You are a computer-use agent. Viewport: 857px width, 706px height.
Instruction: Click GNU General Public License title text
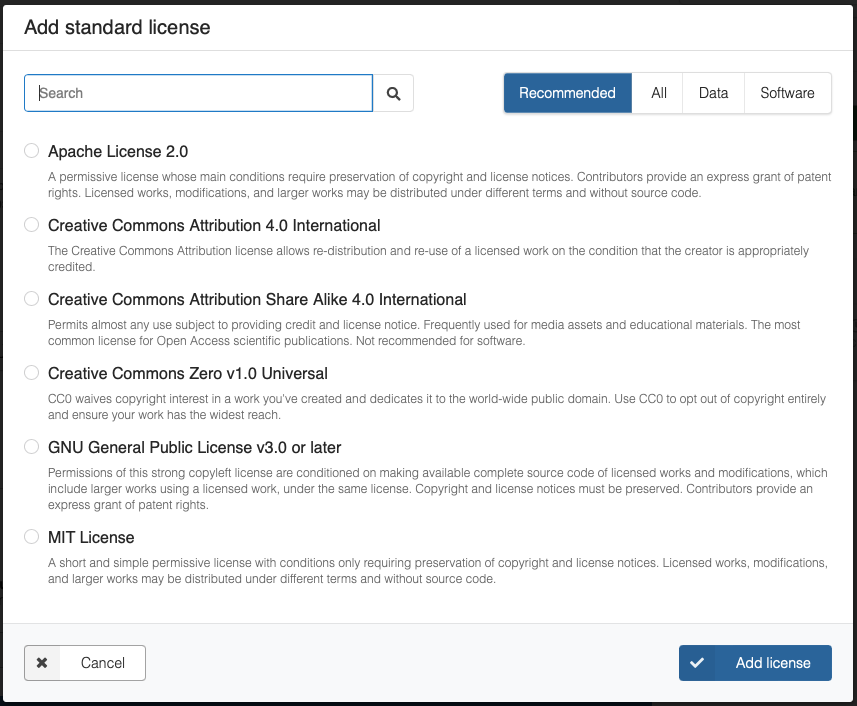pos(195,447)
